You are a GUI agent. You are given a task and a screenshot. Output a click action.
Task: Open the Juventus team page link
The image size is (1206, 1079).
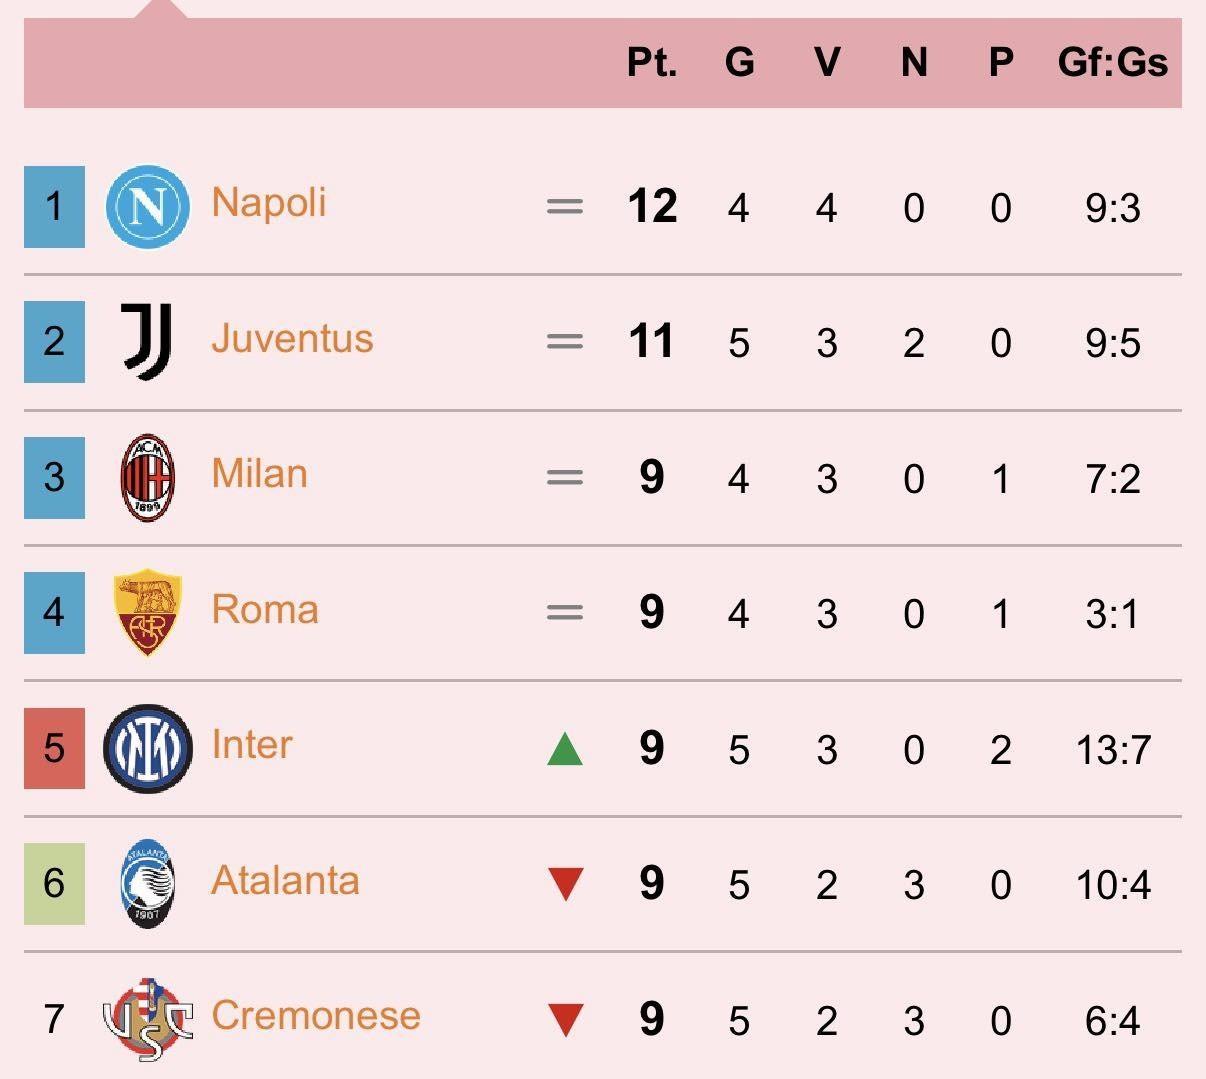point(292,338)
